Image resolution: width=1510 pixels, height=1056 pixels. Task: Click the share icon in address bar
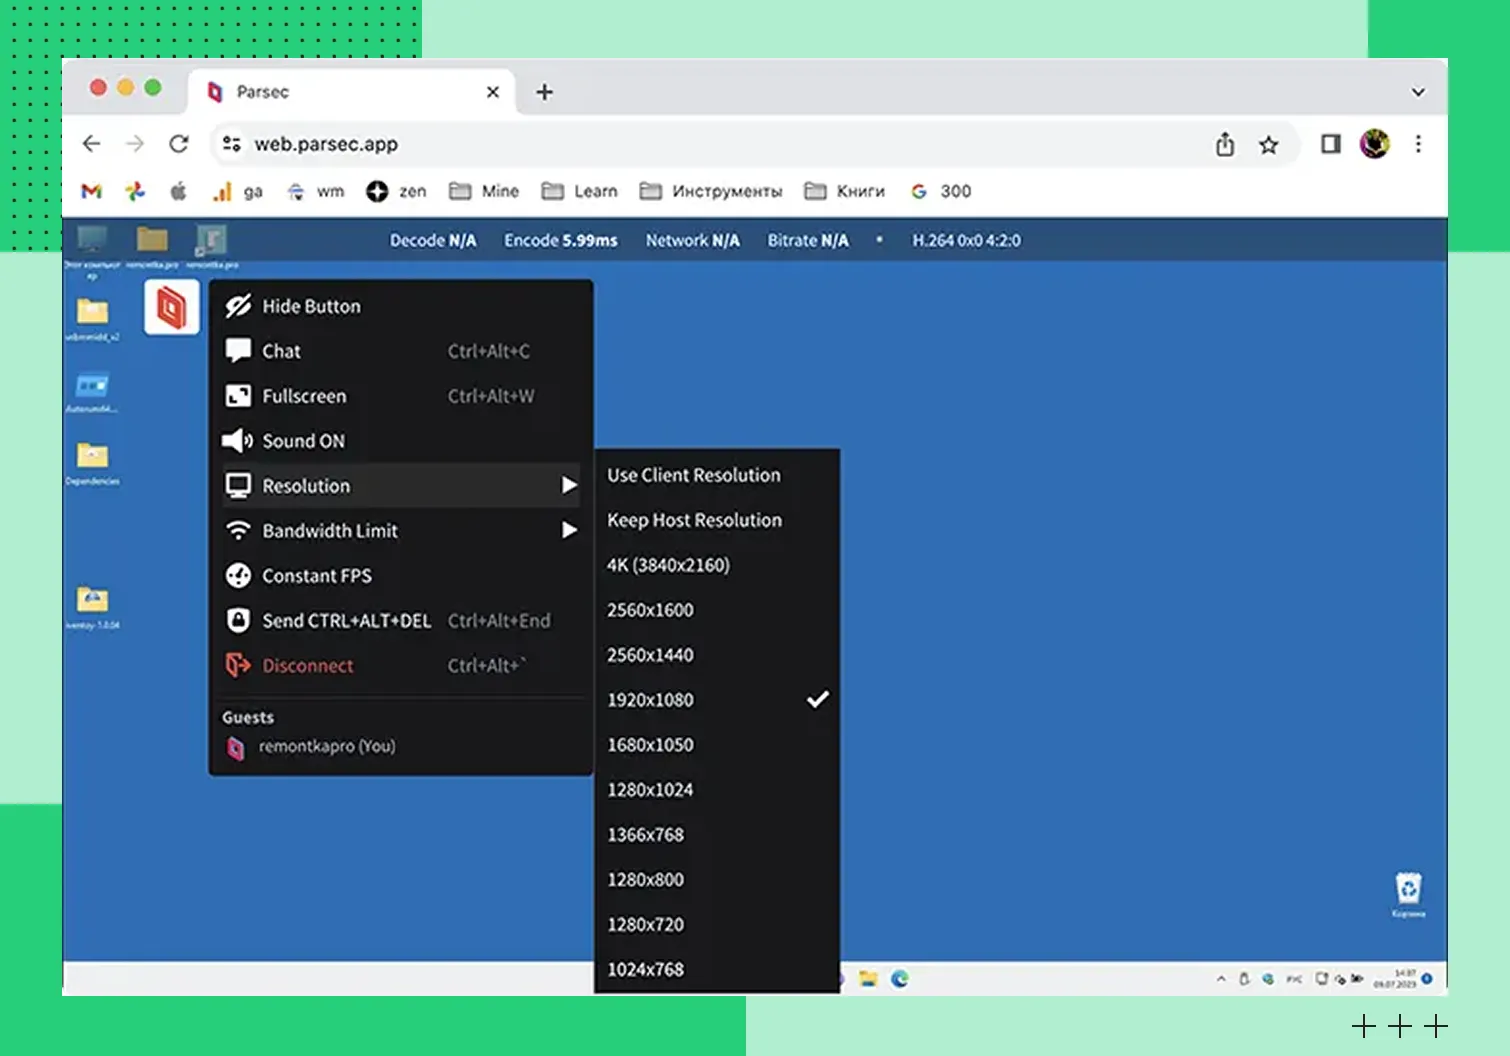[1225, 145]
